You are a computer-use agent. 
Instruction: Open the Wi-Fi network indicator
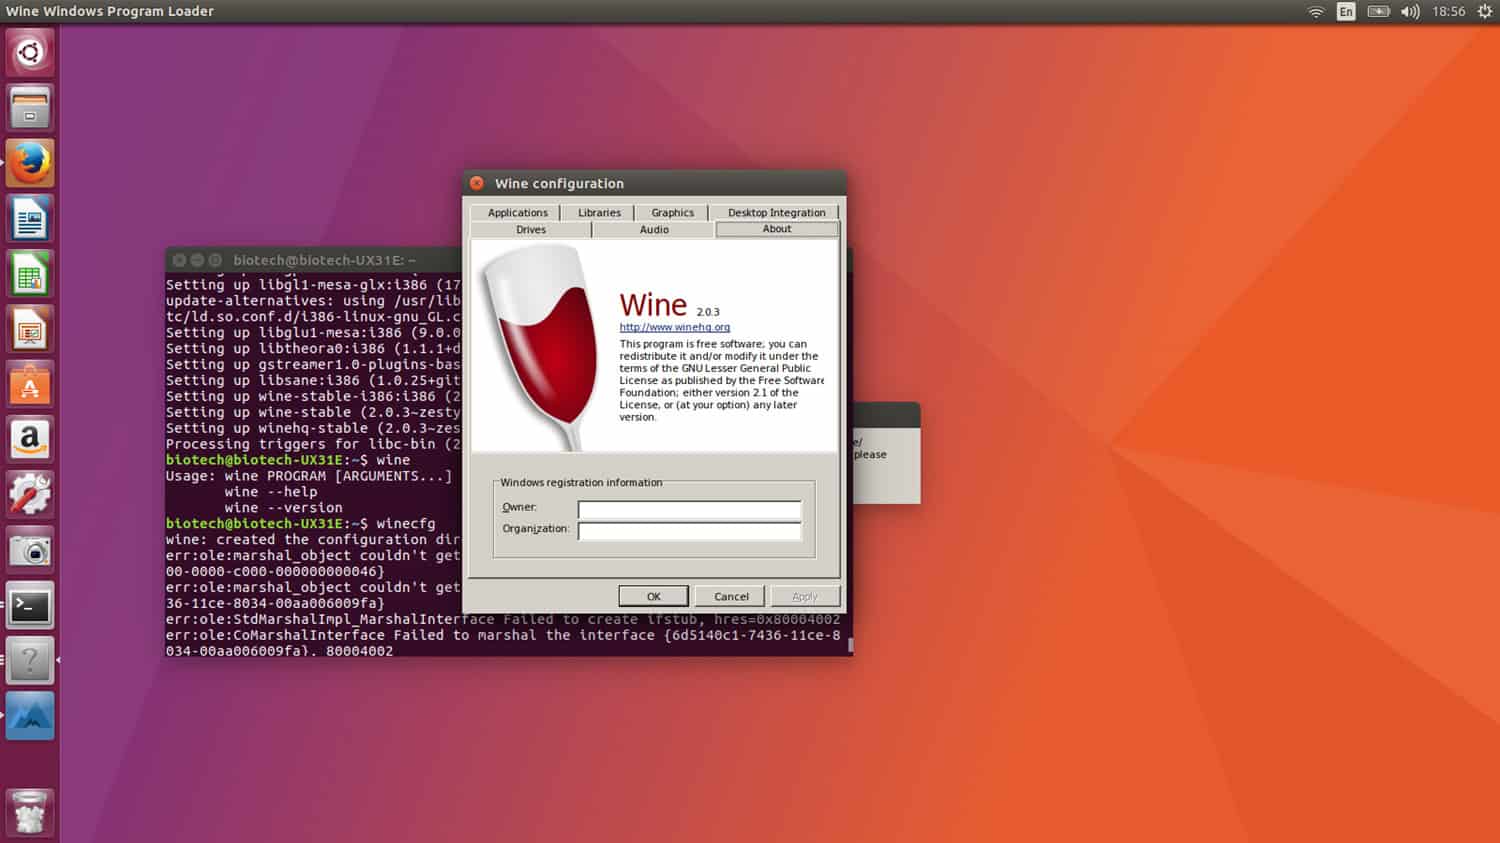(1316, 12)
